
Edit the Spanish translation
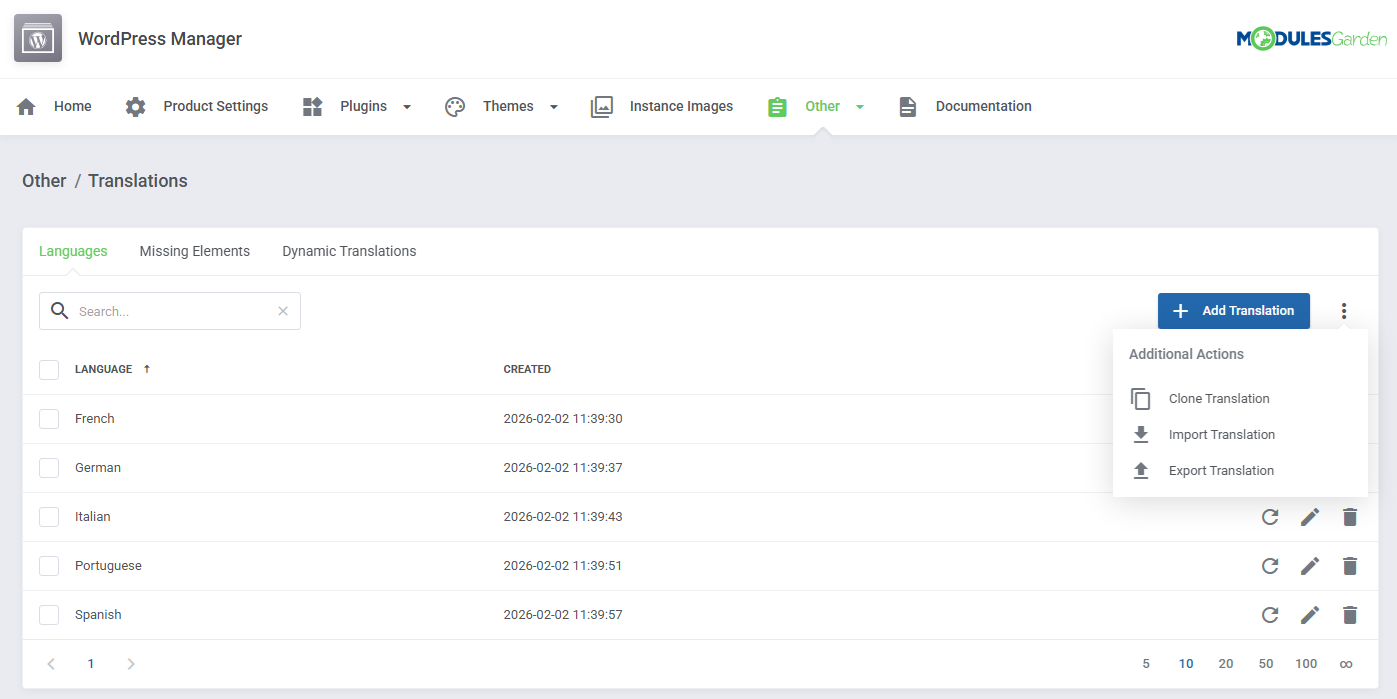(1310, 614)
